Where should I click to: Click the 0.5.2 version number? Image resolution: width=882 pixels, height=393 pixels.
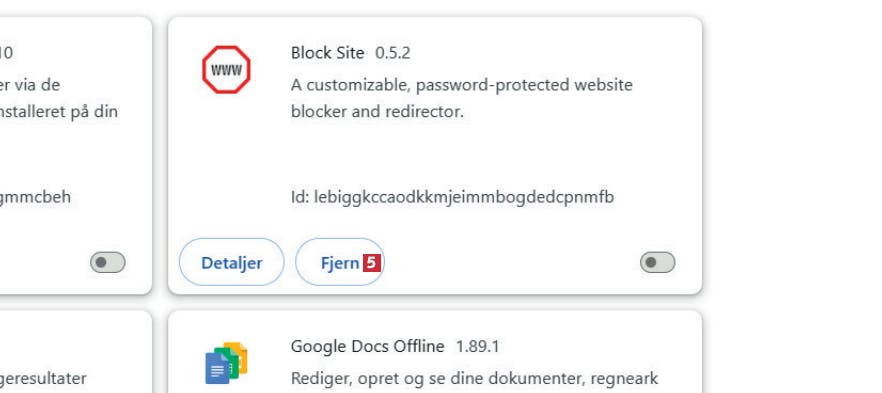click(x=393, y=53)
